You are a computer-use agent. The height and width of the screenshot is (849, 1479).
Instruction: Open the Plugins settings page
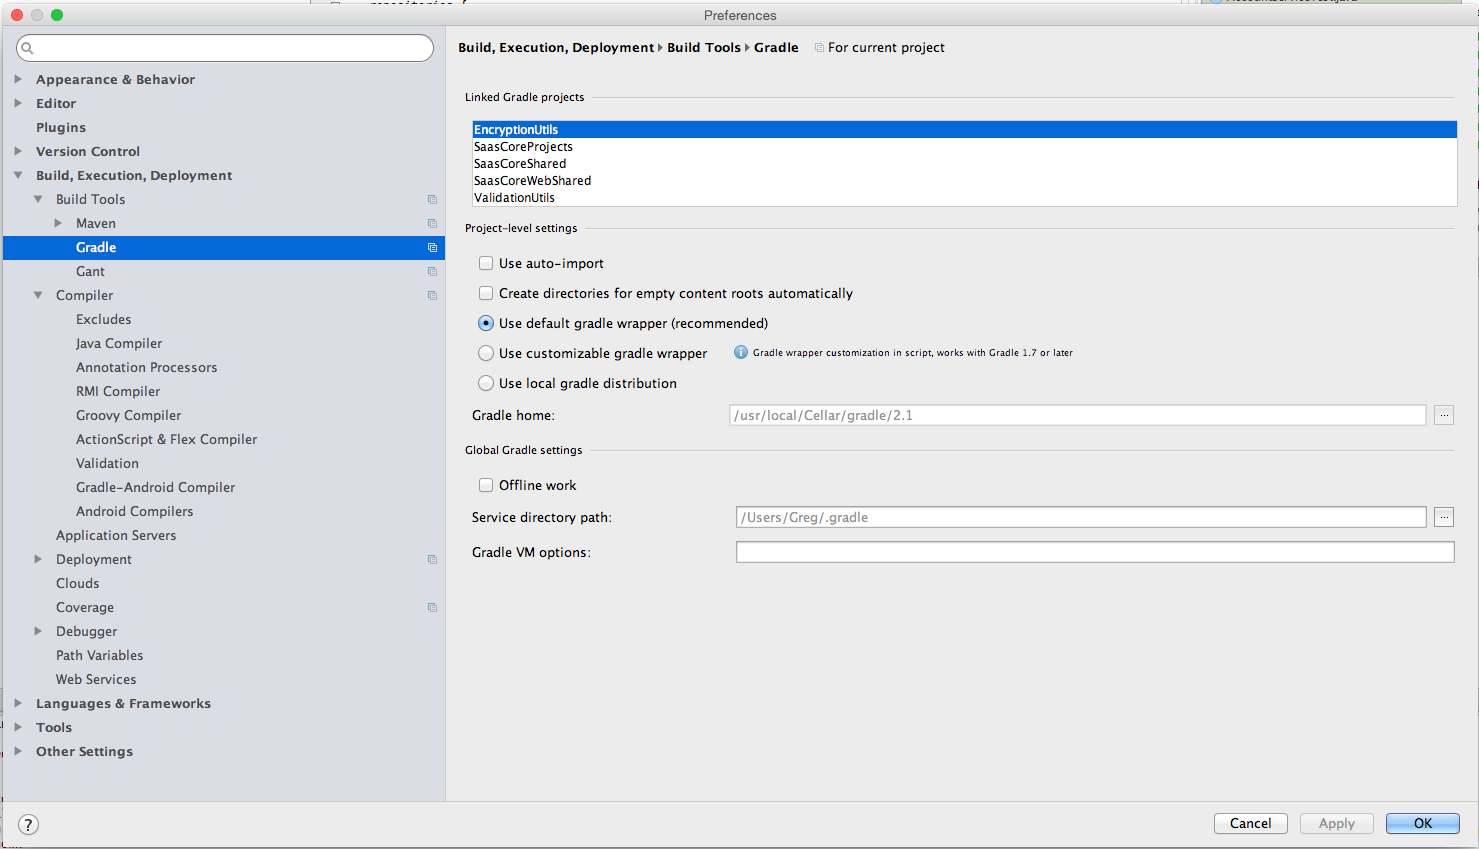click(61, 127)
